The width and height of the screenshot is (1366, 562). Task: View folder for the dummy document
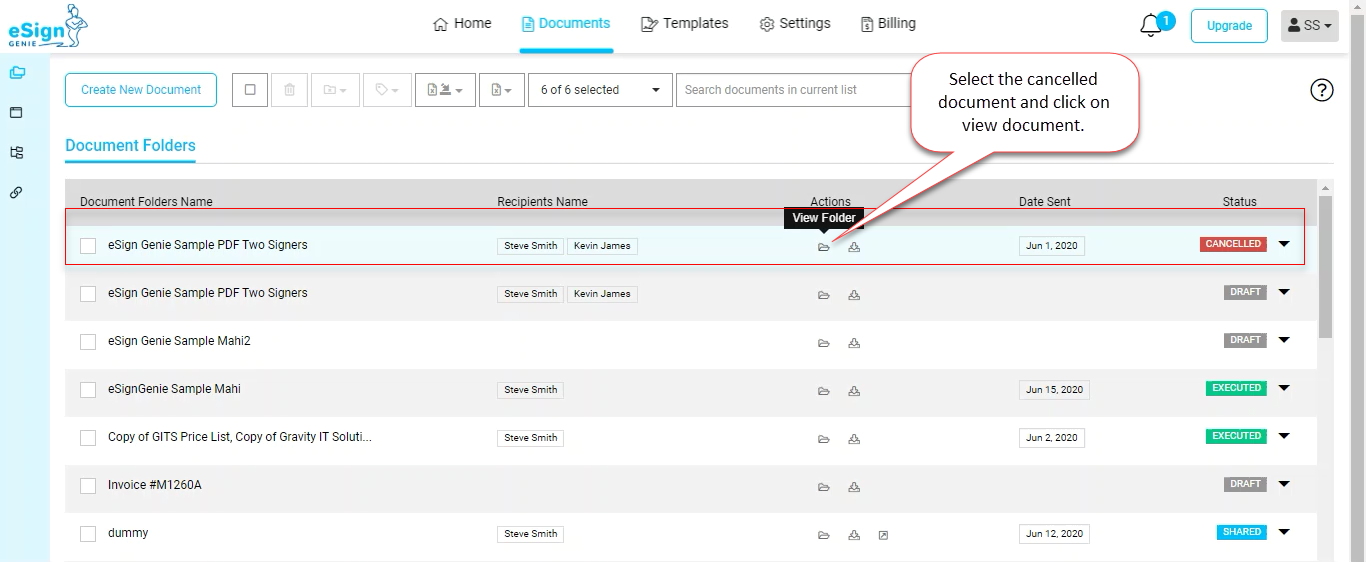click(824, 535)
